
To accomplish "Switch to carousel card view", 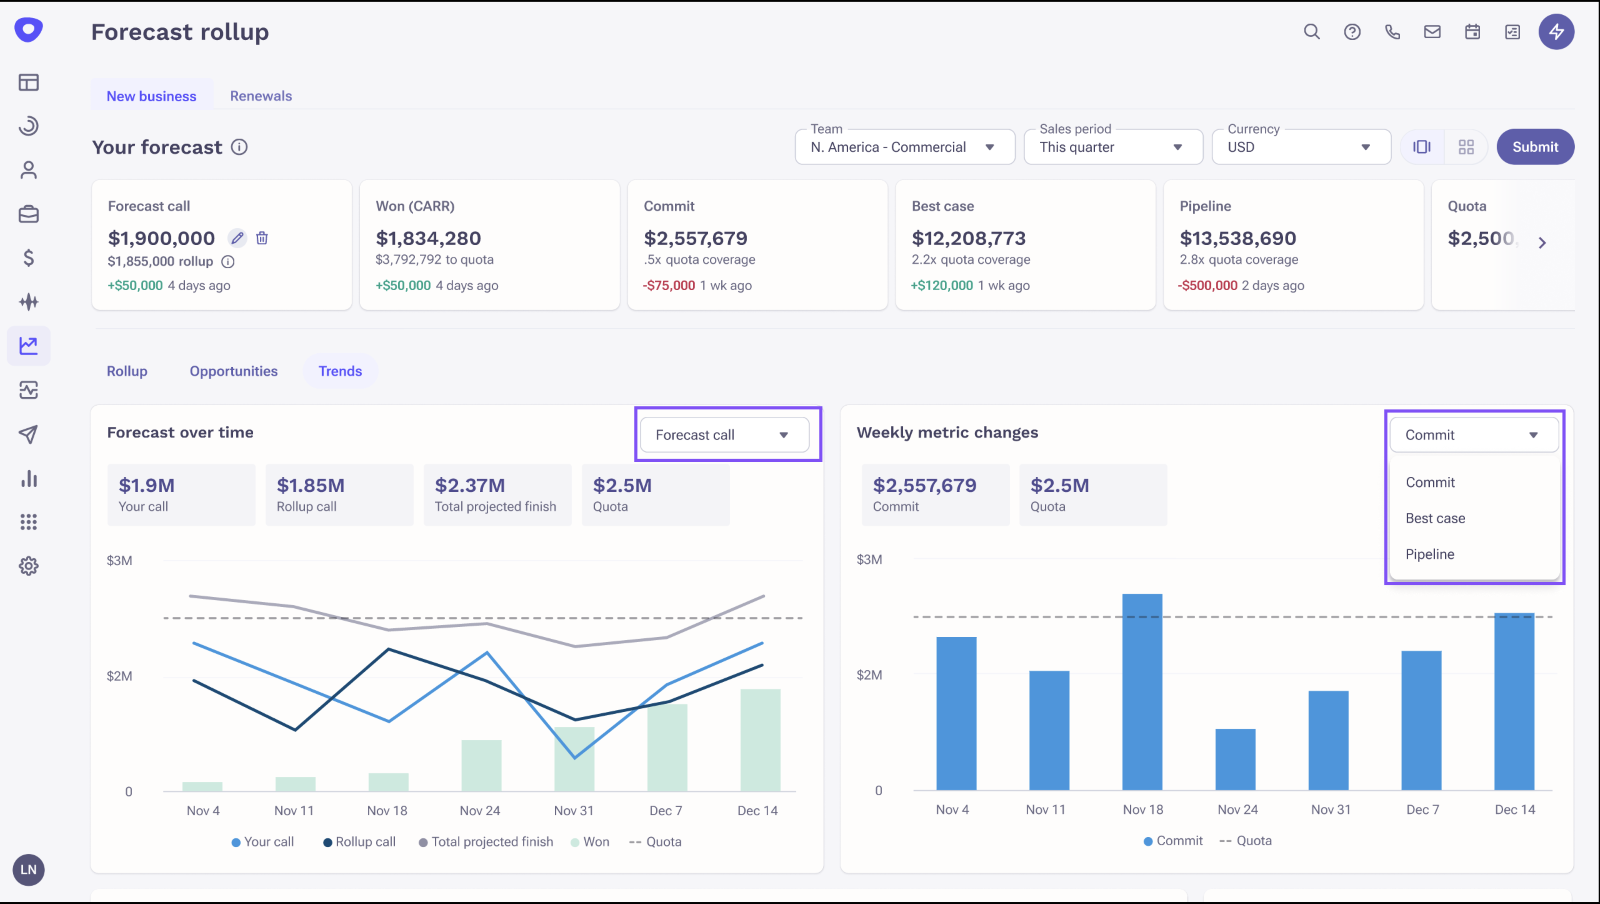I will pos(1422,147).
